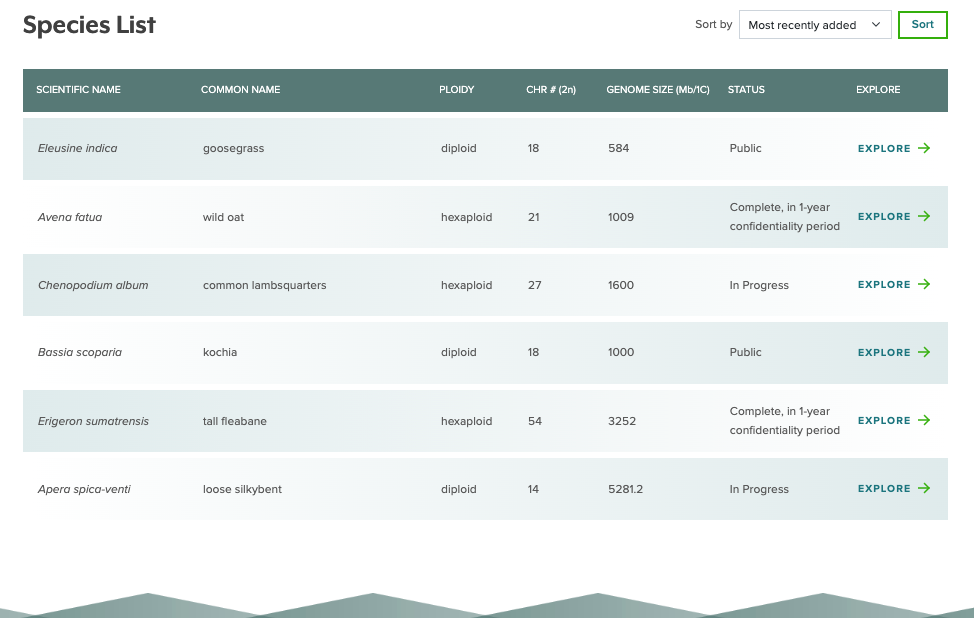Screen dimensions: 974x618
Task: Click the arrow icon for Chenopodium album
Action: [x=924, y=284]
